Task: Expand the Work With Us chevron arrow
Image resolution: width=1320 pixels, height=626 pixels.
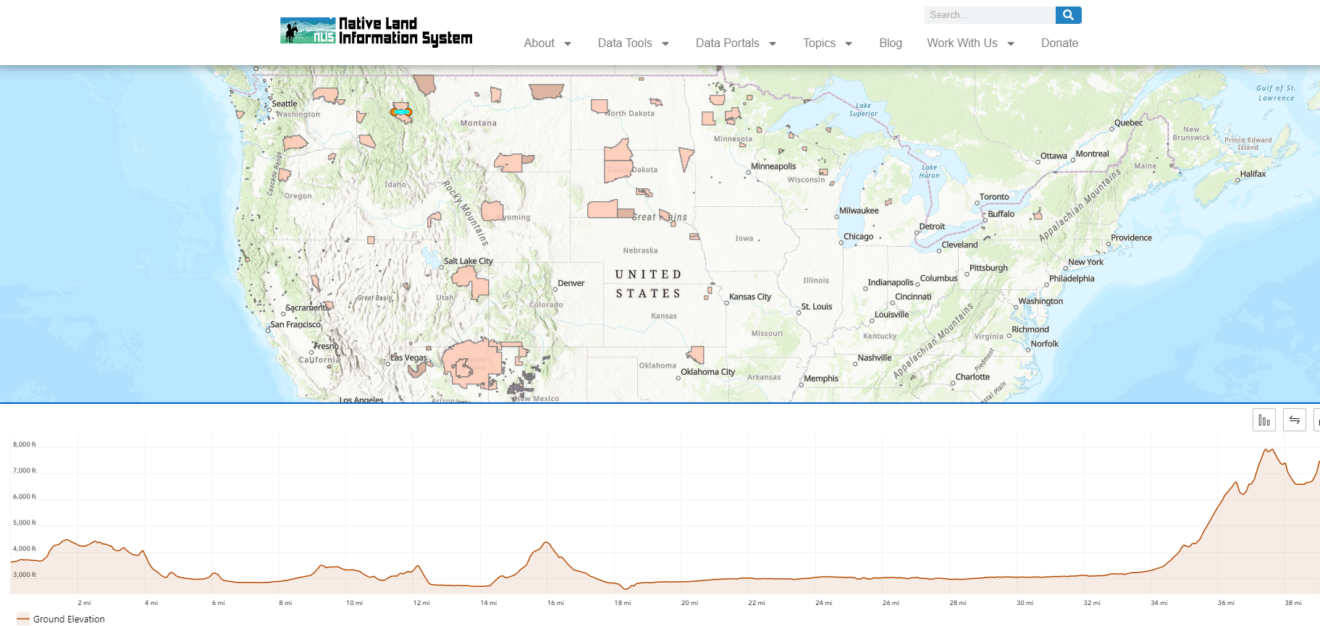Action: [x=1010, y=44]
